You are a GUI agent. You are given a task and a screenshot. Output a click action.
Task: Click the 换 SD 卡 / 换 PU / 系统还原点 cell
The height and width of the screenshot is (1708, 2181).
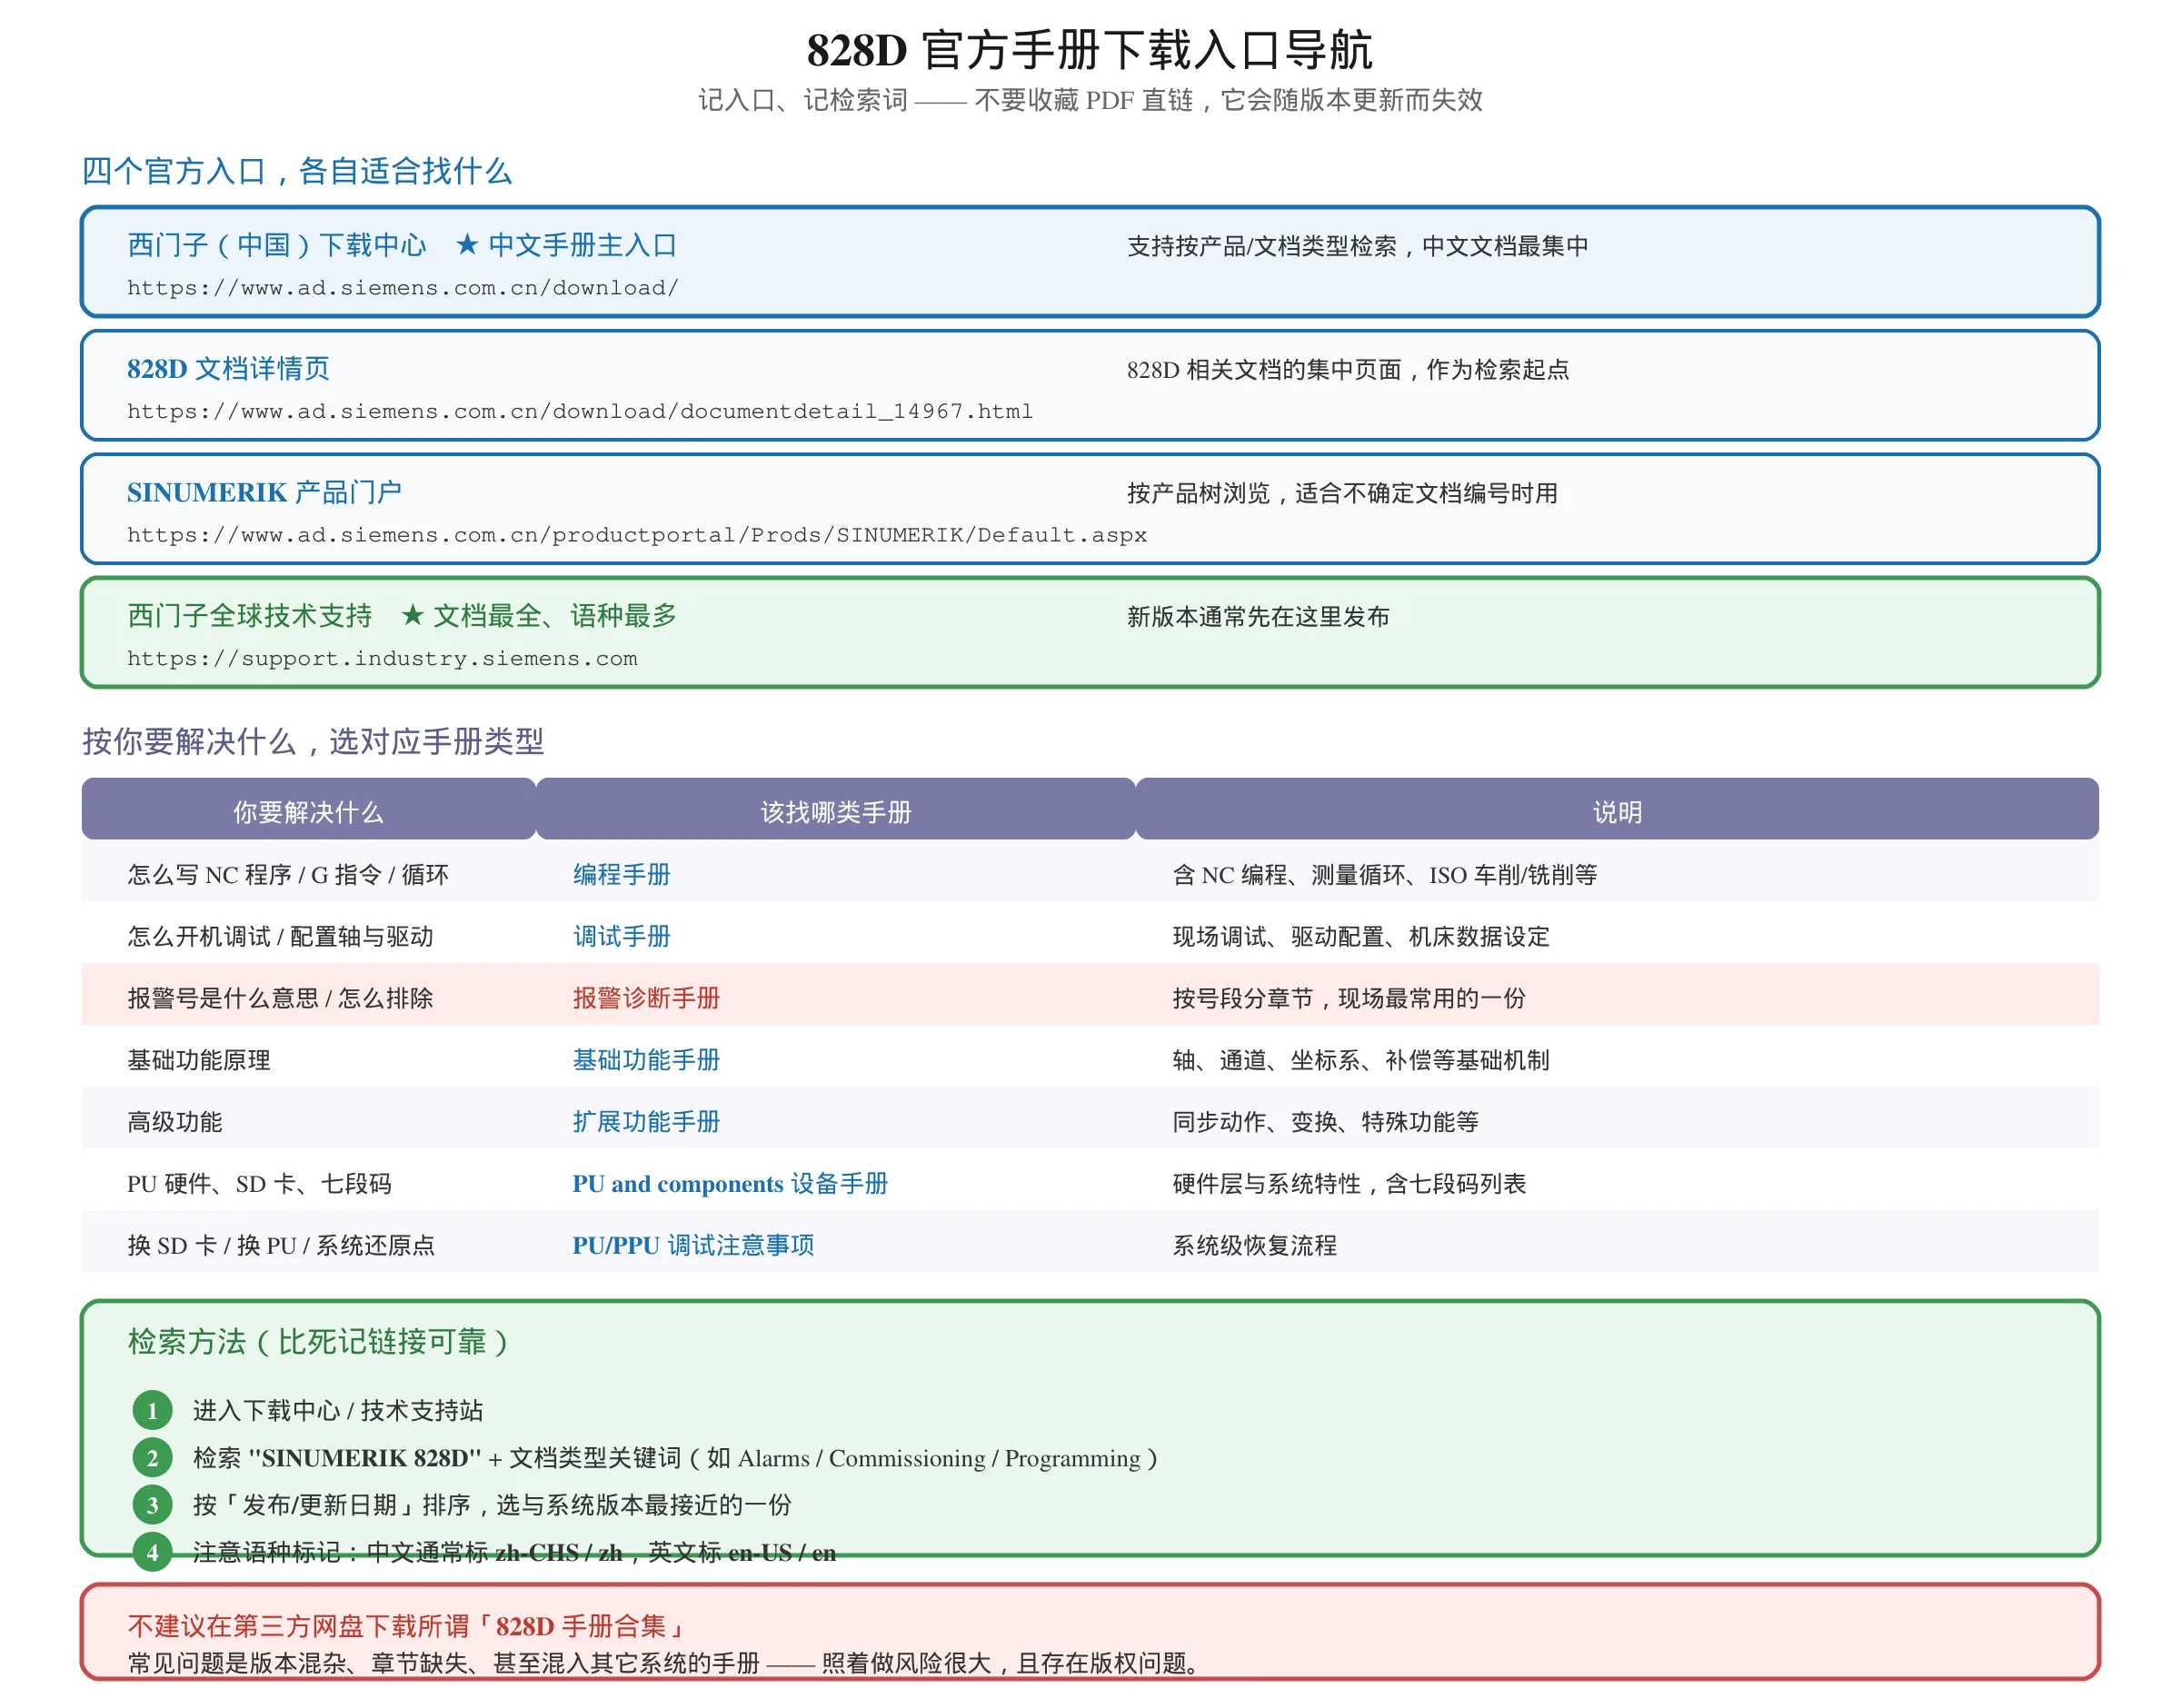[281, 1246]
